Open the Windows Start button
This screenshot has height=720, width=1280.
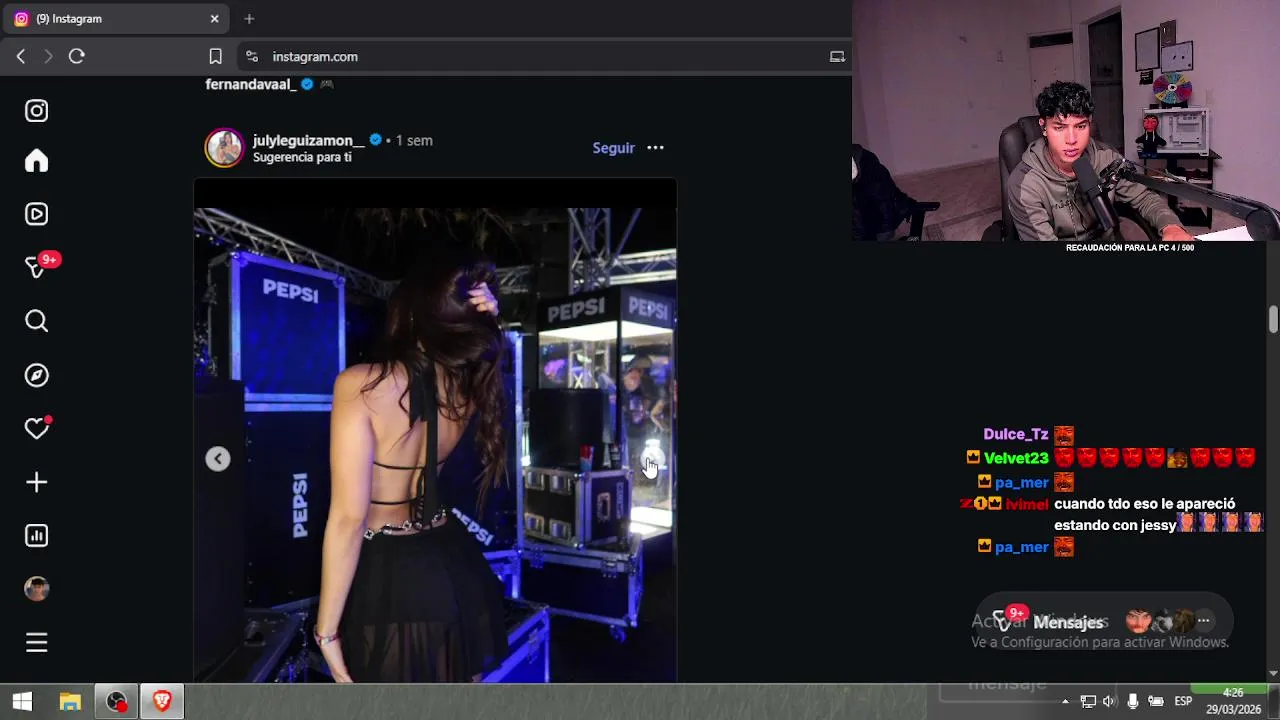[x=22, y=702]
